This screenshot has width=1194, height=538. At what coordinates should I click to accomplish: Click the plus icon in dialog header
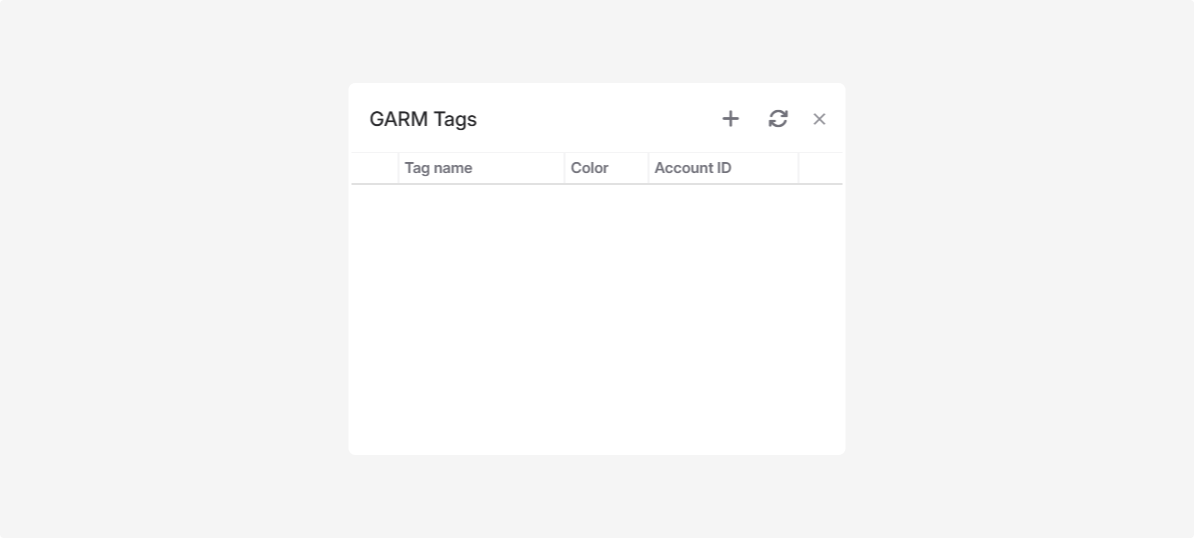pyautogui.click(x=730, y=119)
